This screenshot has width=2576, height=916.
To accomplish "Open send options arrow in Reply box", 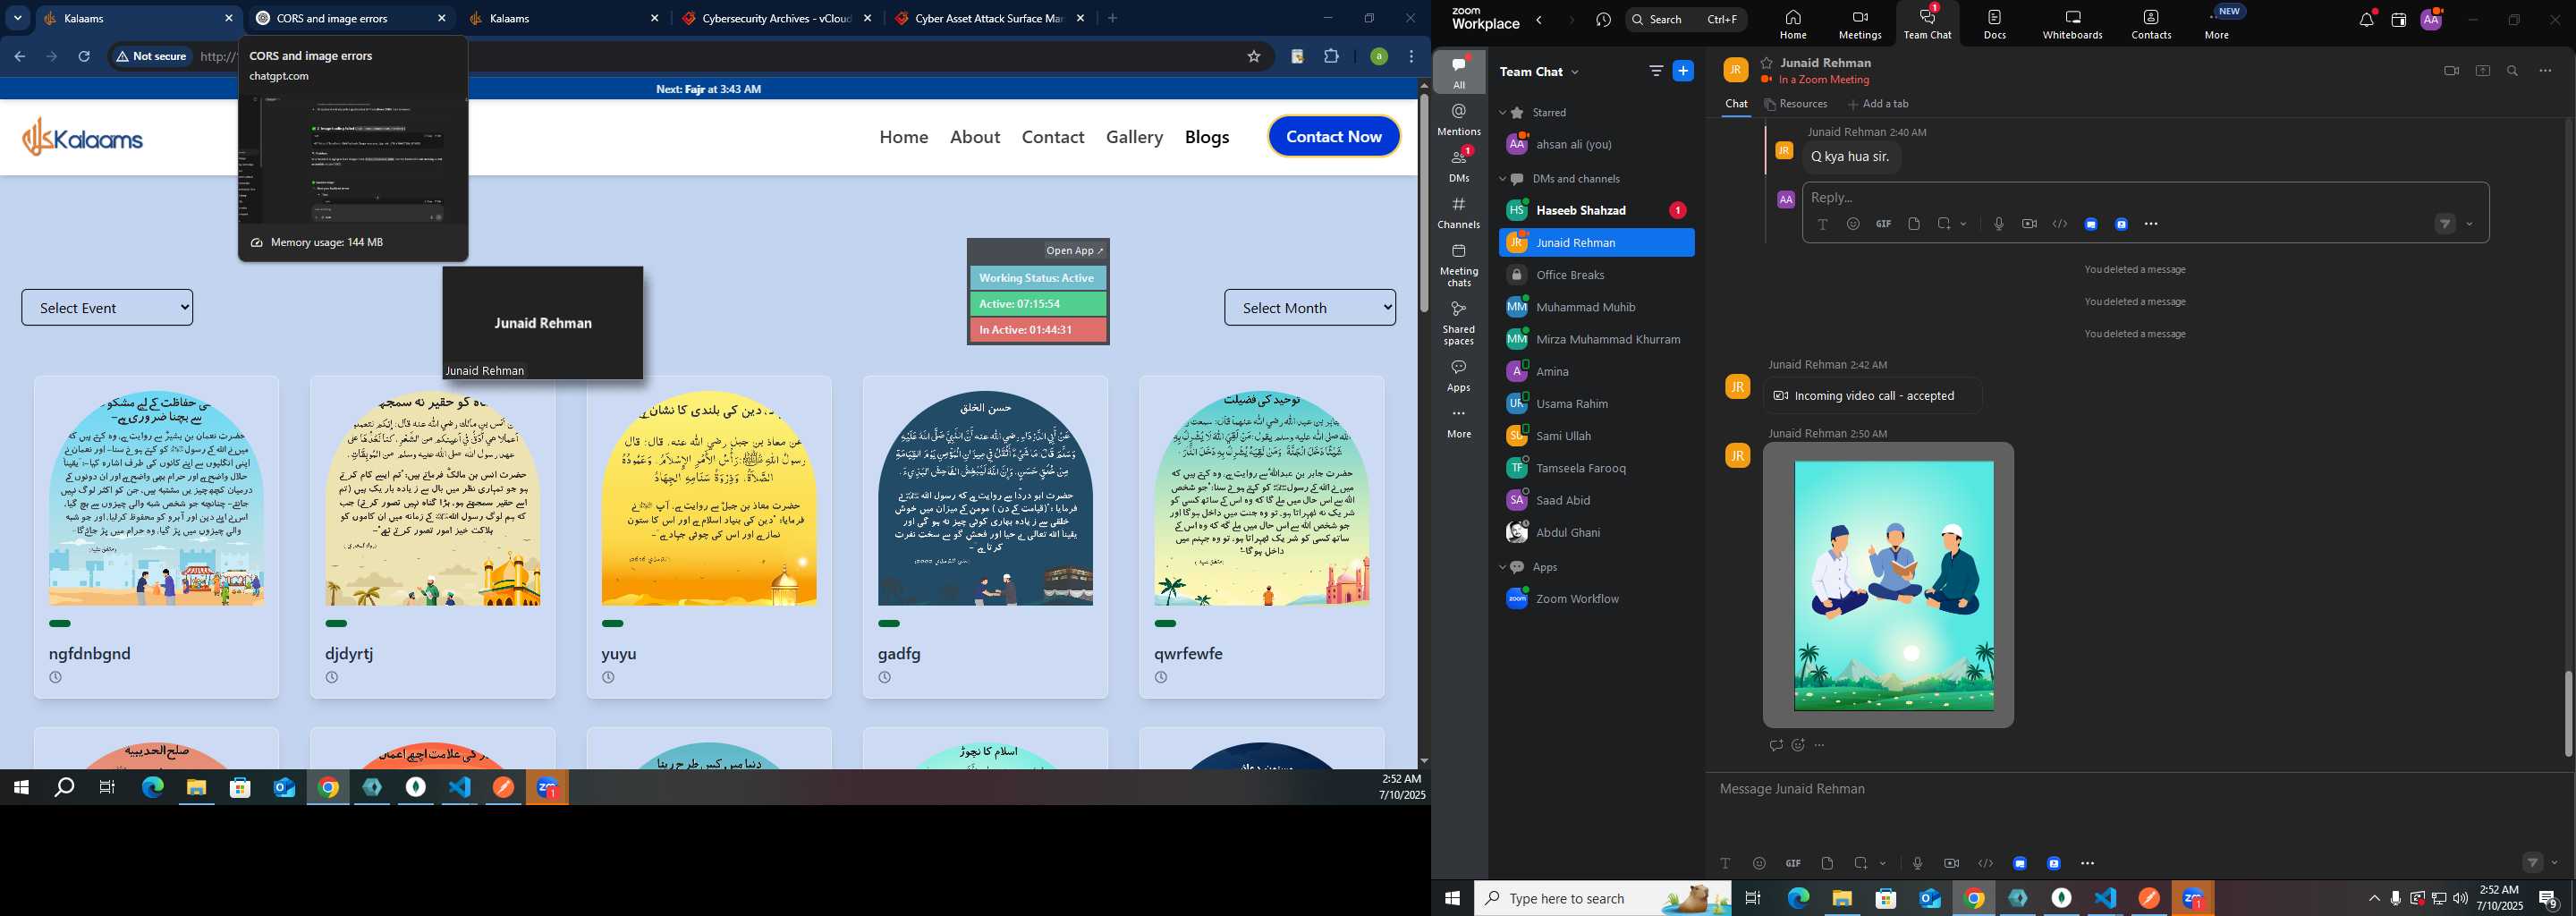I will pyautogui.click(x=2470, y=224).
